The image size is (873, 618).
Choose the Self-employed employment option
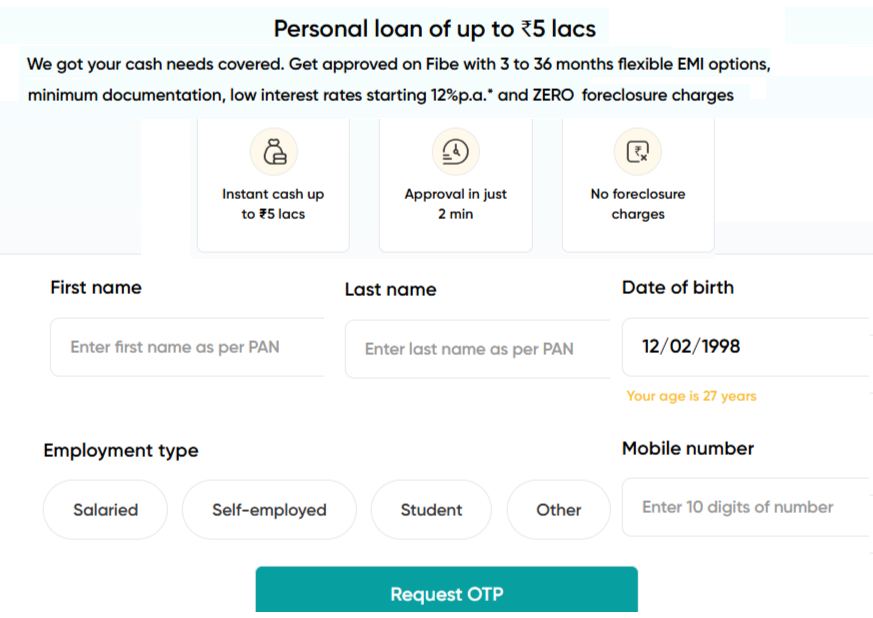(x=269, y=510)
